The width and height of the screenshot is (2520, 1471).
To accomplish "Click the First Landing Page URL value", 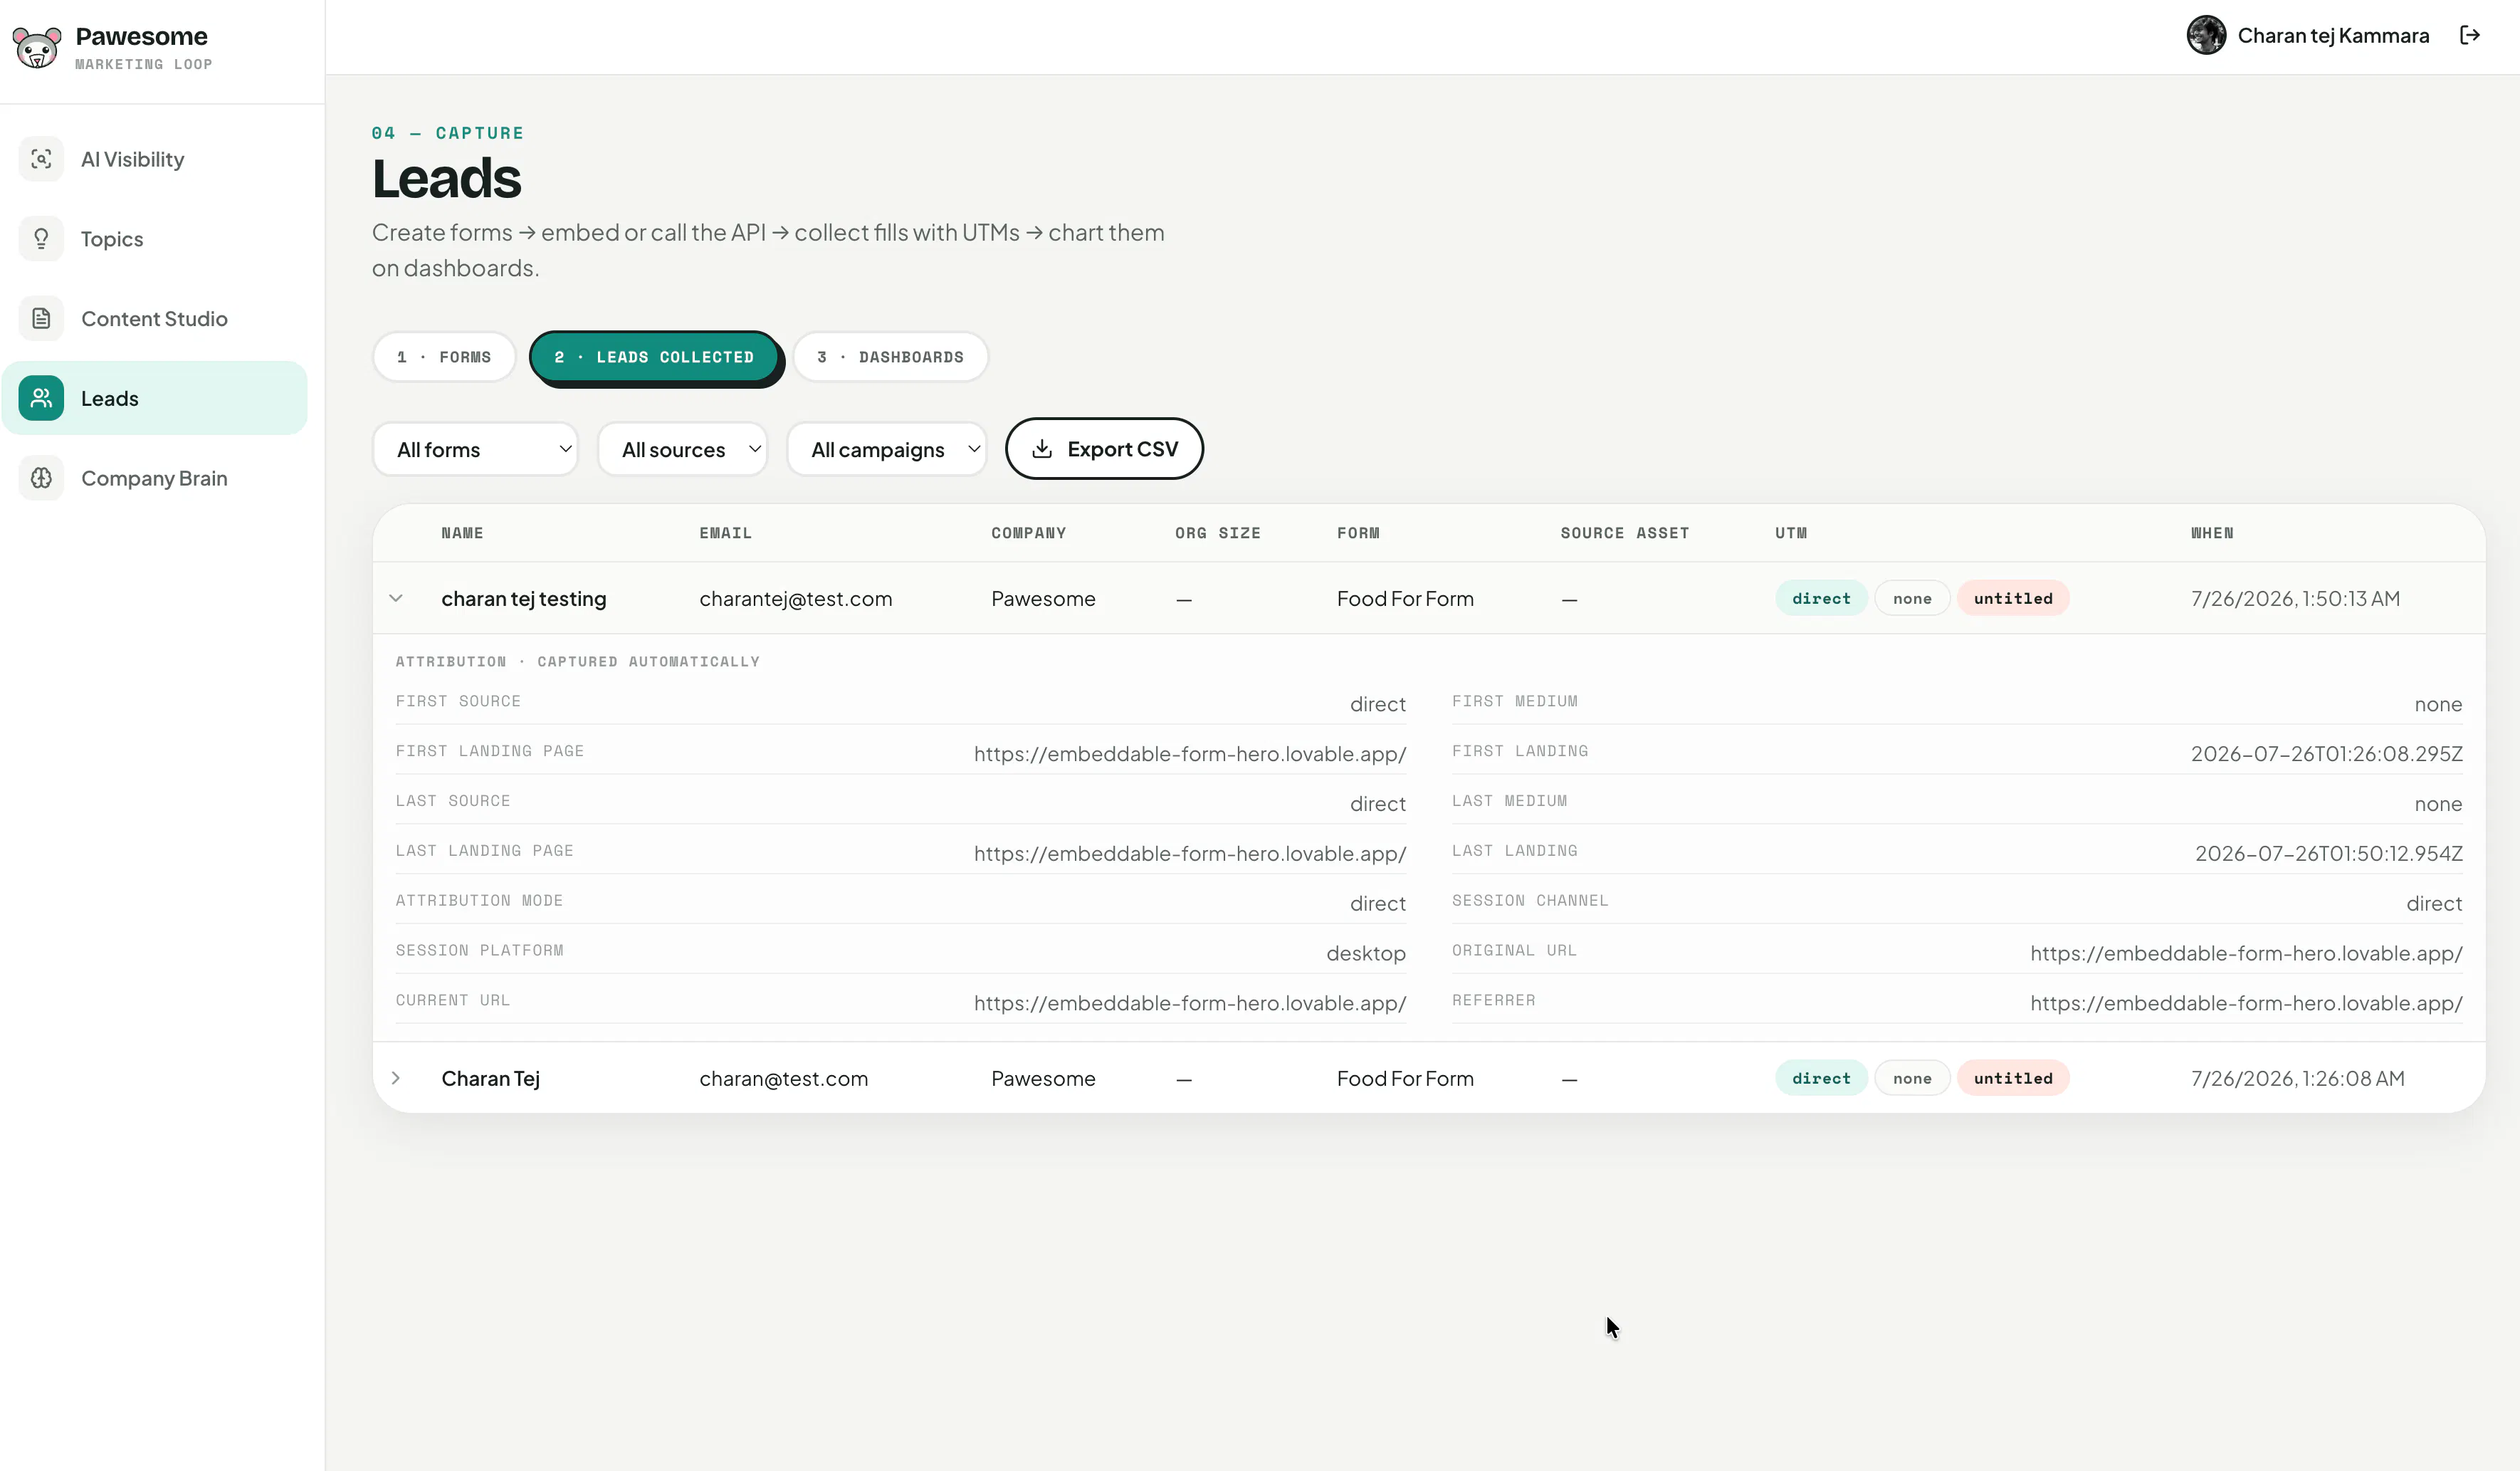I will (x=1190, y=754).
